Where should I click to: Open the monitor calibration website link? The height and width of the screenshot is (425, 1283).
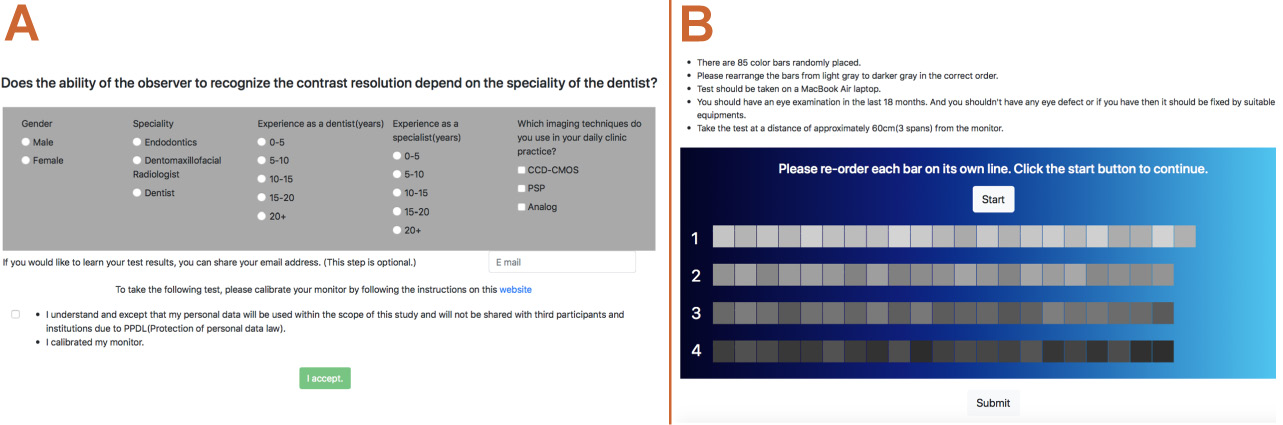coord(515,289)
